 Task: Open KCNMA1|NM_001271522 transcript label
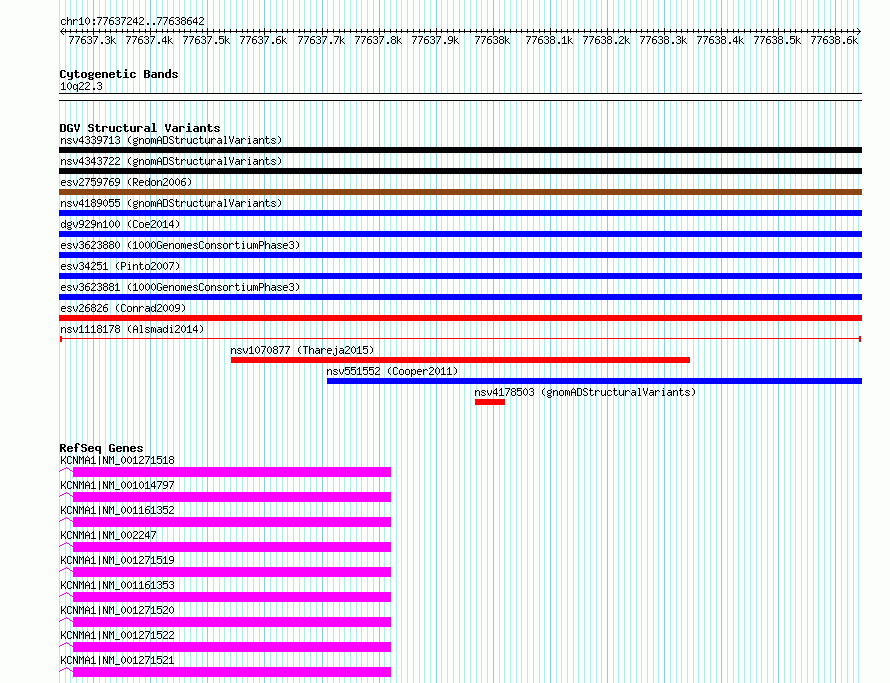[x=117, y=635]
